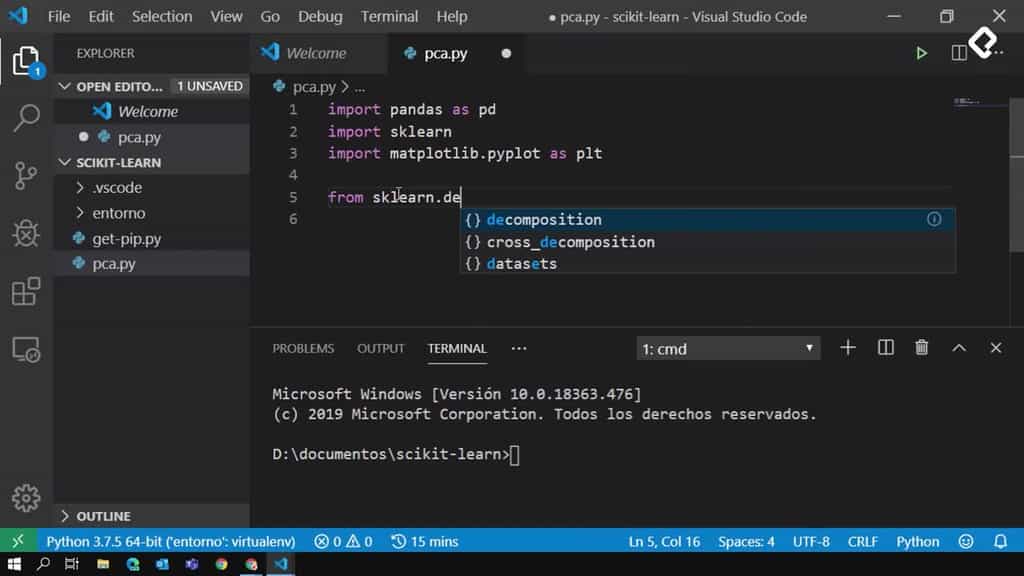Viewport: 1024px width, 576px height.
Task: Open the Tweet Feedback smiley in status bar
Action: 968,541
